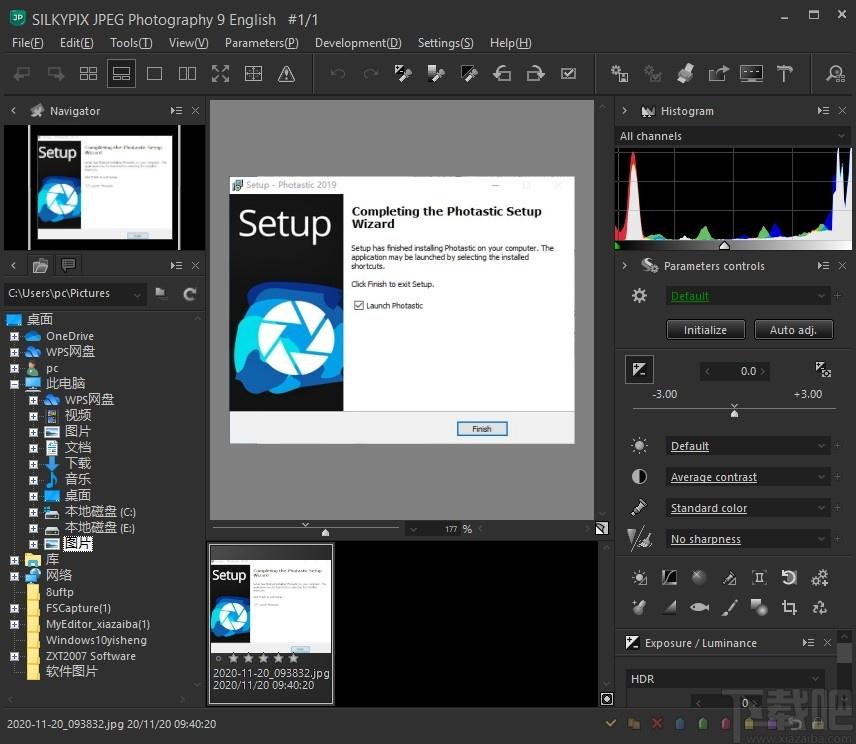Select the crop tool icon
The width and height of the screenshot is (856, 744).
click(789, 607)
